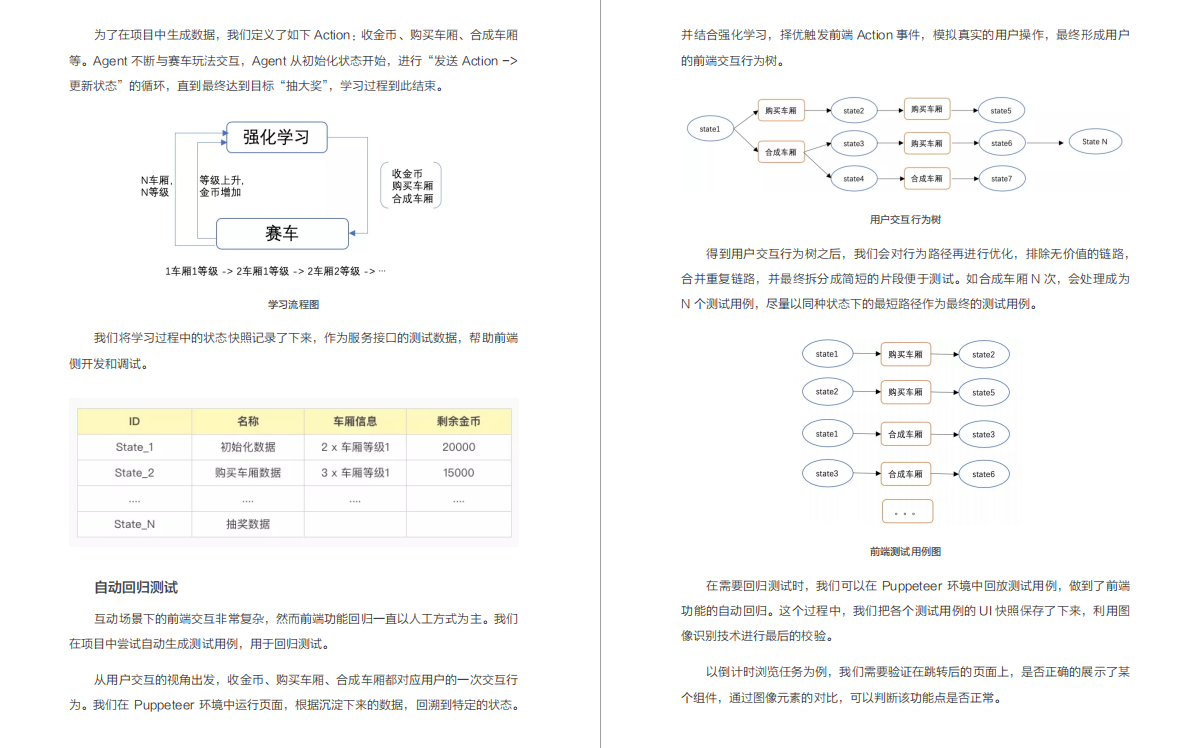Select the 初始化数据 table cell
1192x748 pixels.
click(x=248, y=447)
